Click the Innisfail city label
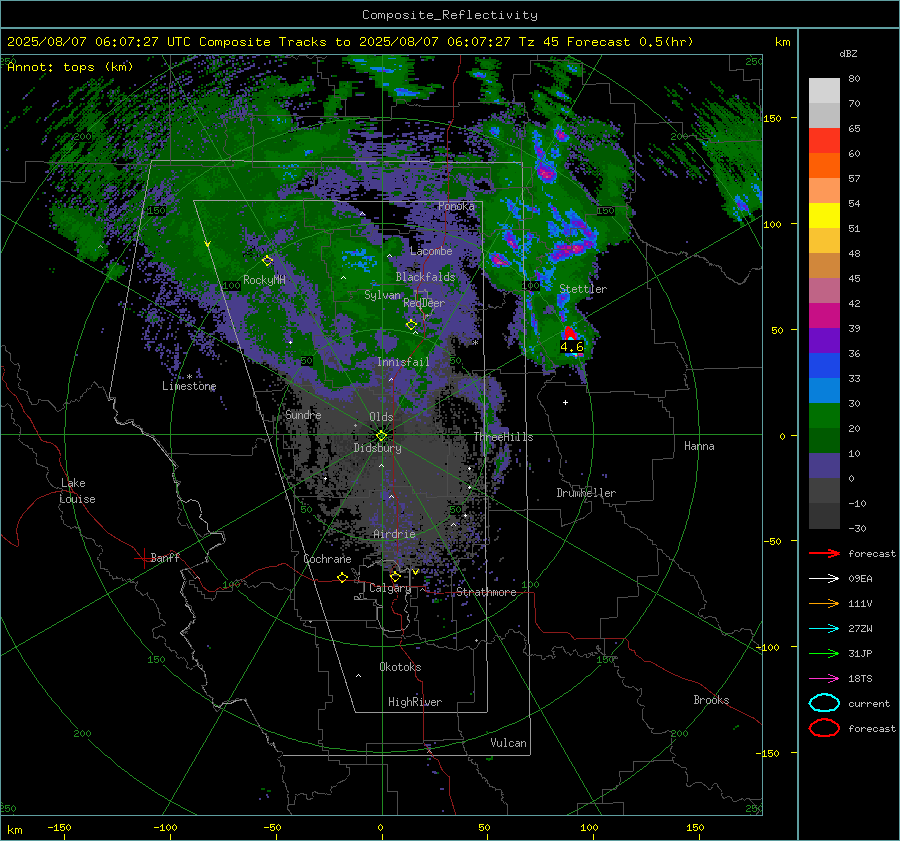The width and height of the screenshot is (900, 841). pyautogui.click(x=403, y=362)
